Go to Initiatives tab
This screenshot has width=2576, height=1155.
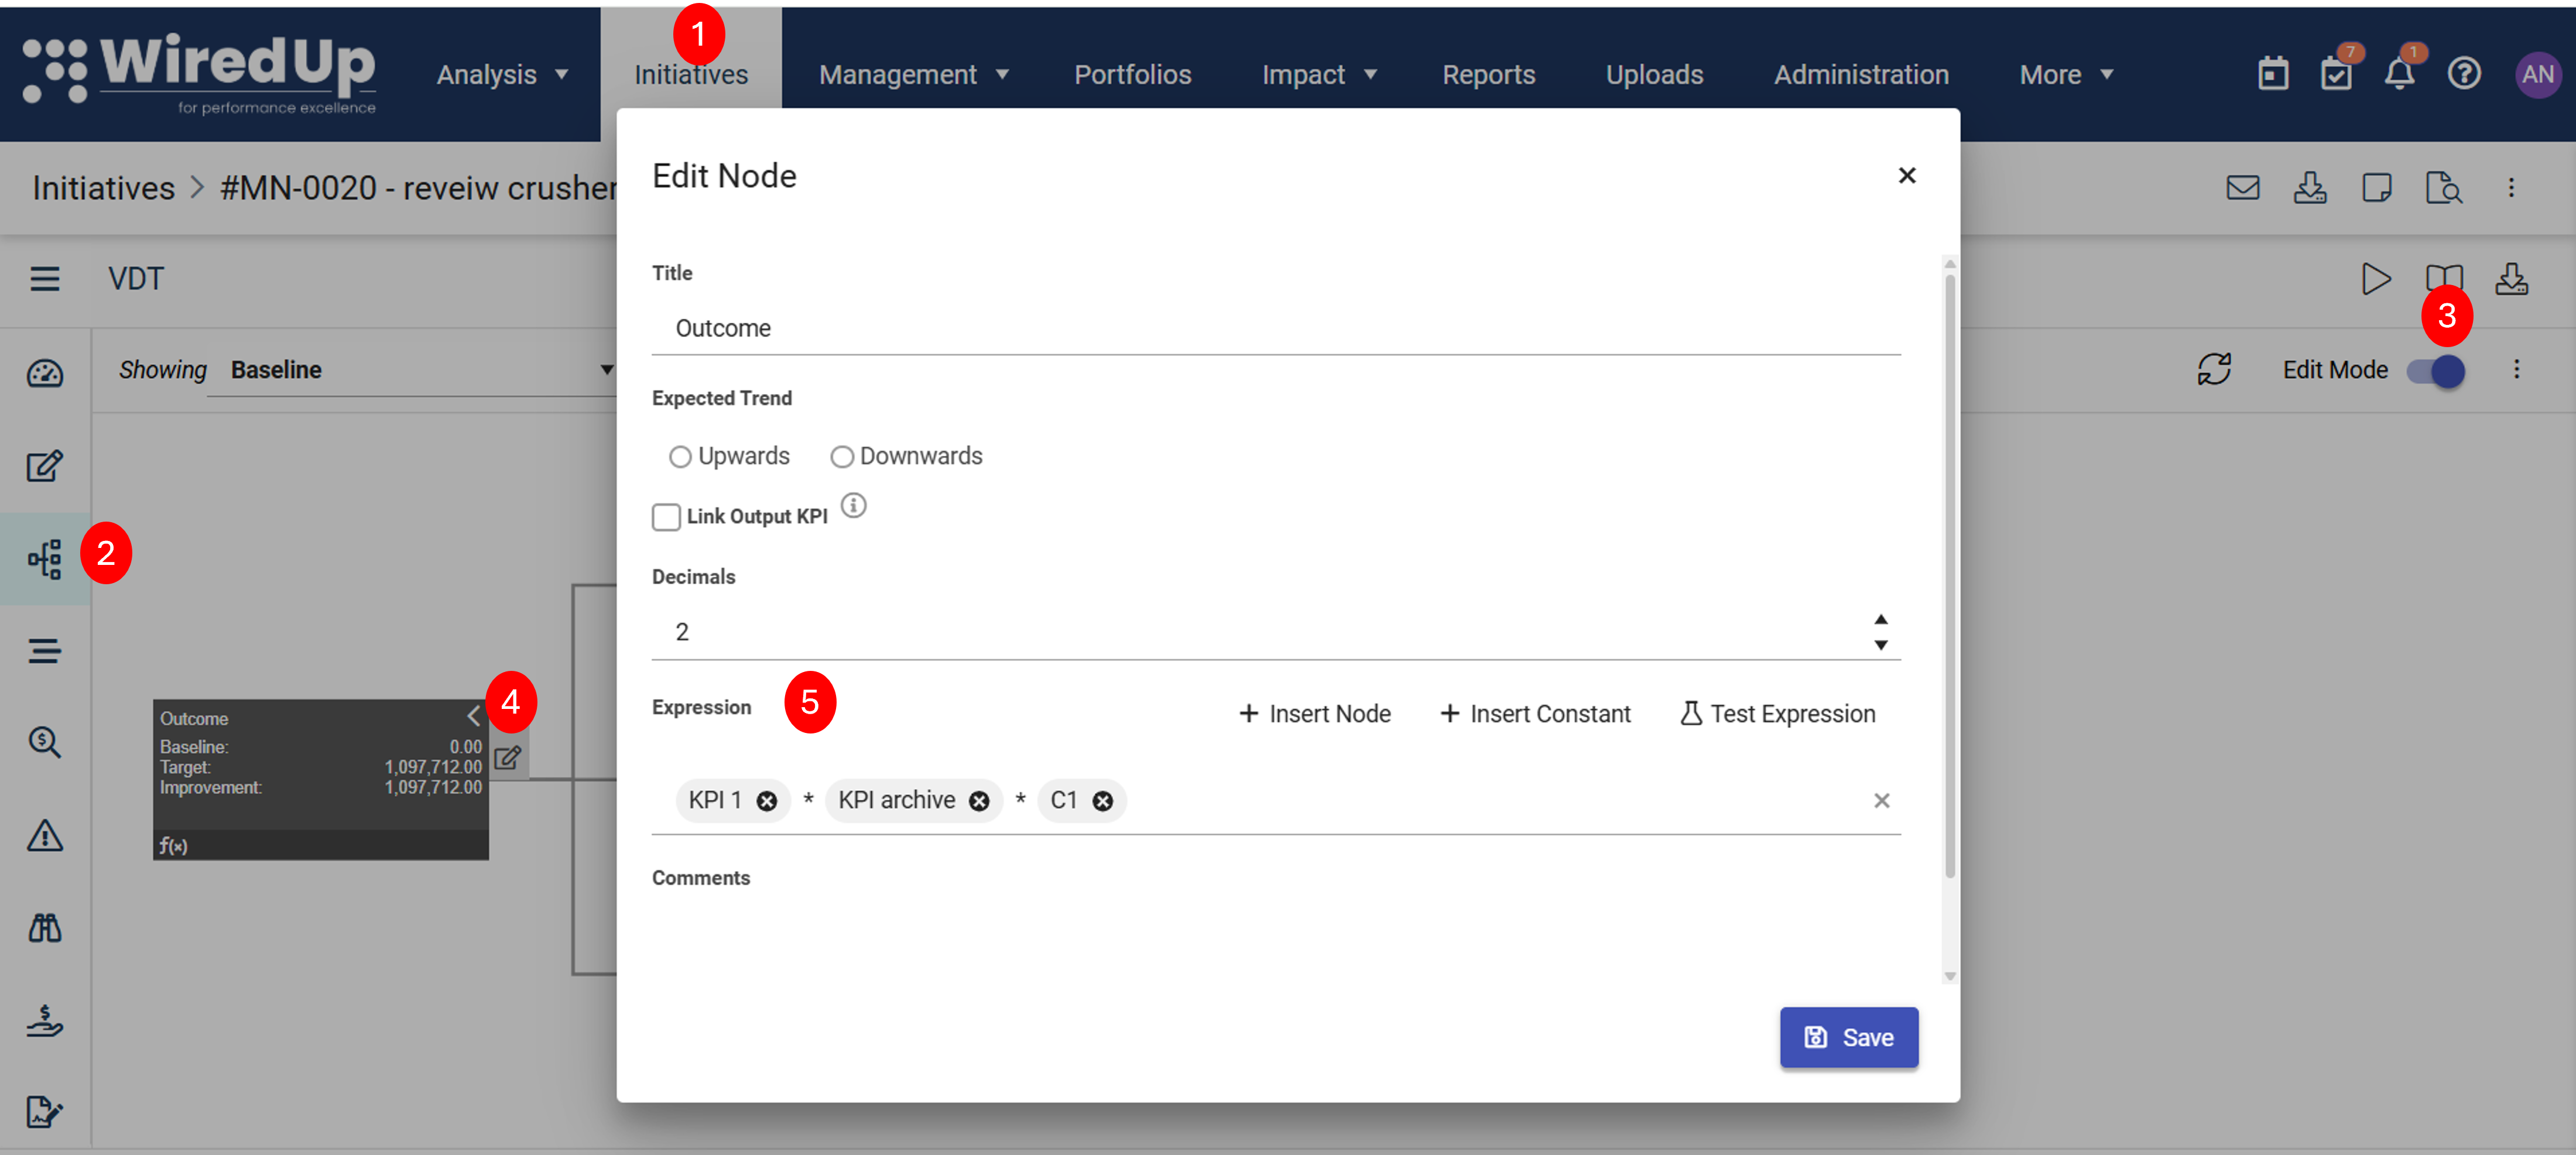click(691, 74)
